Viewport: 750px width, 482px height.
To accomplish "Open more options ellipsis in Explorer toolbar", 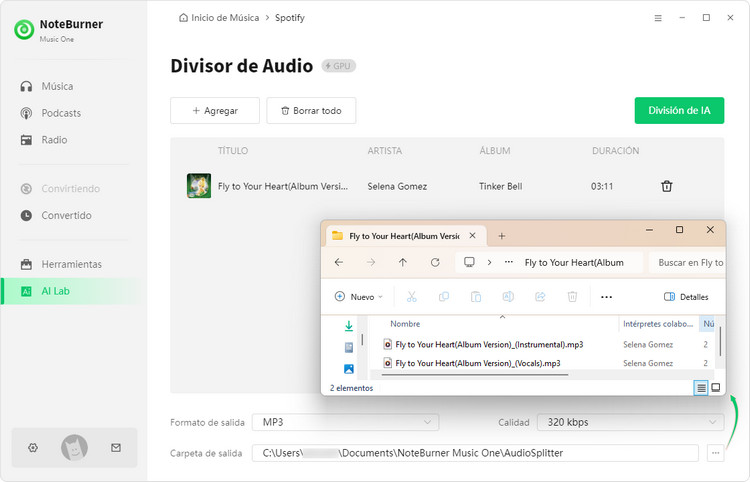I will (x=607, y=297).
